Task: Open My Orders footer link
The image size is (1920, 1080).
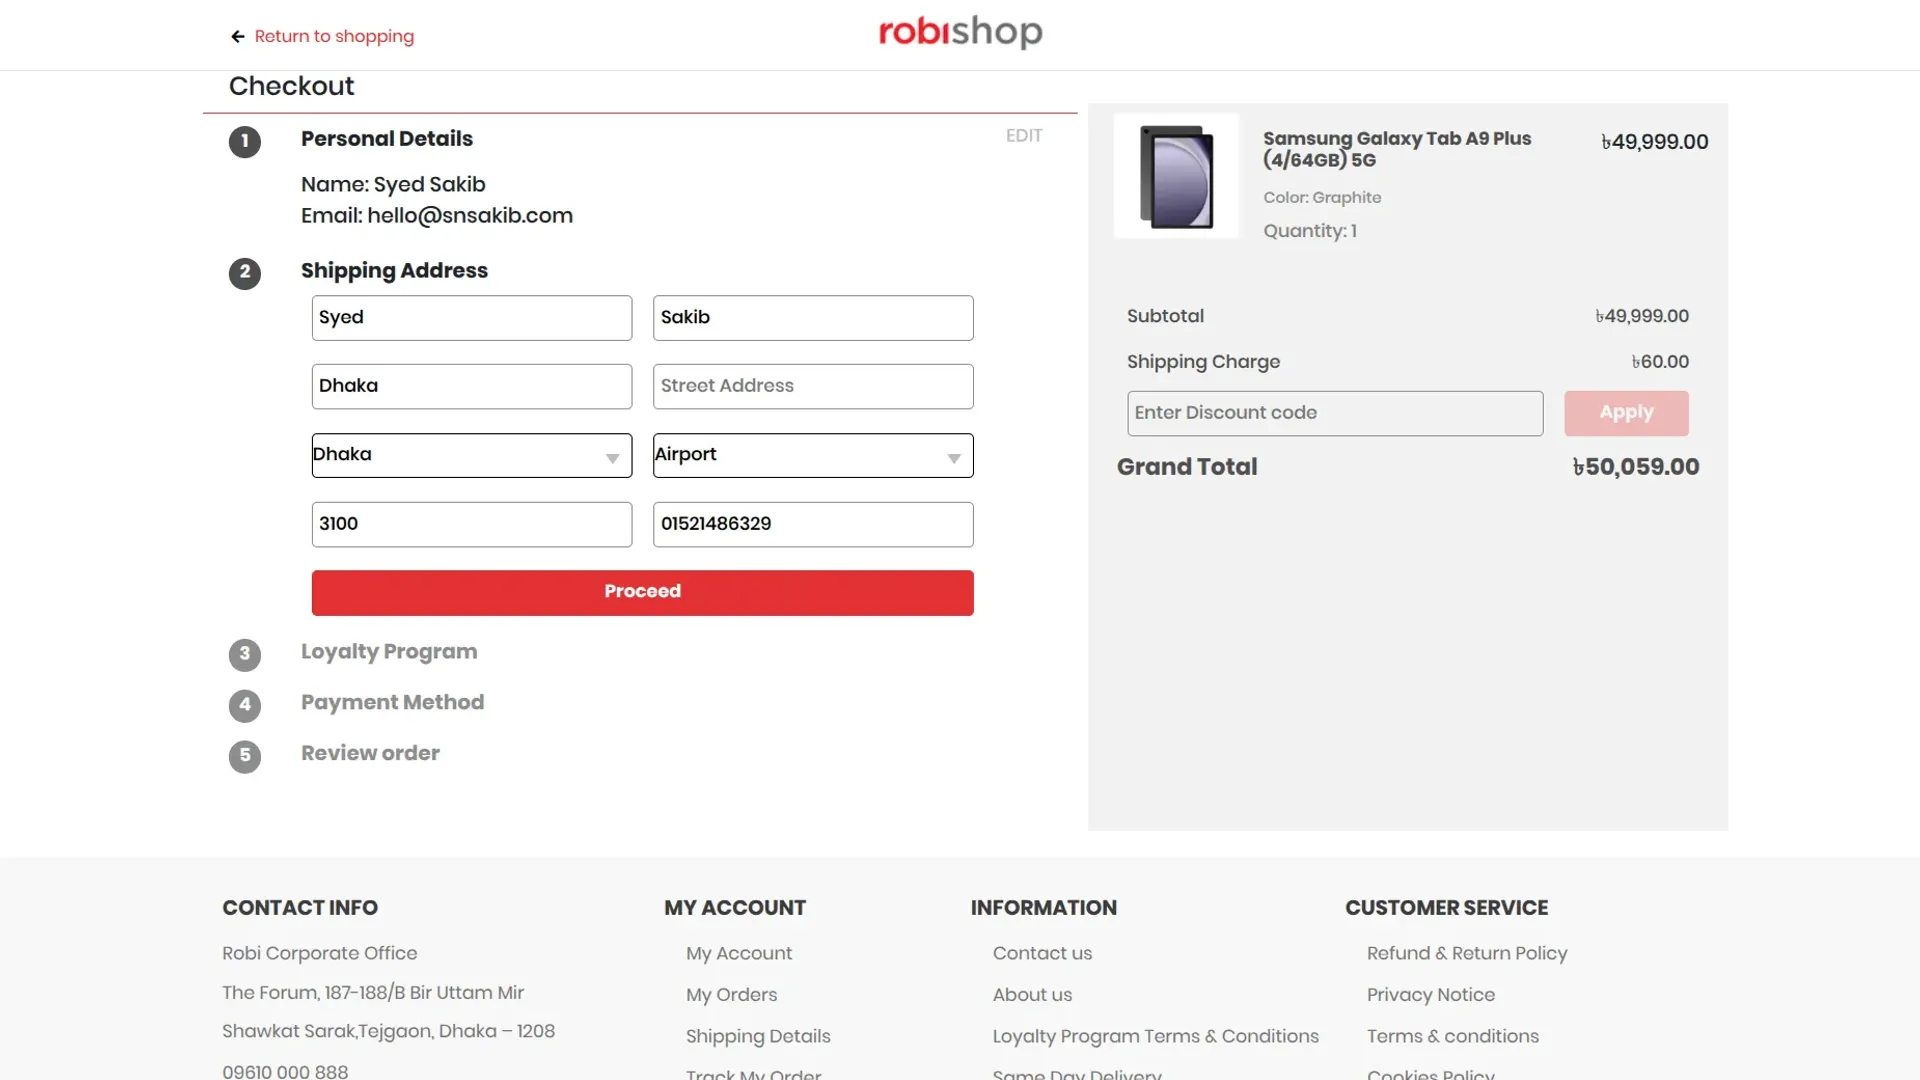Action: [x=731, y=995]
